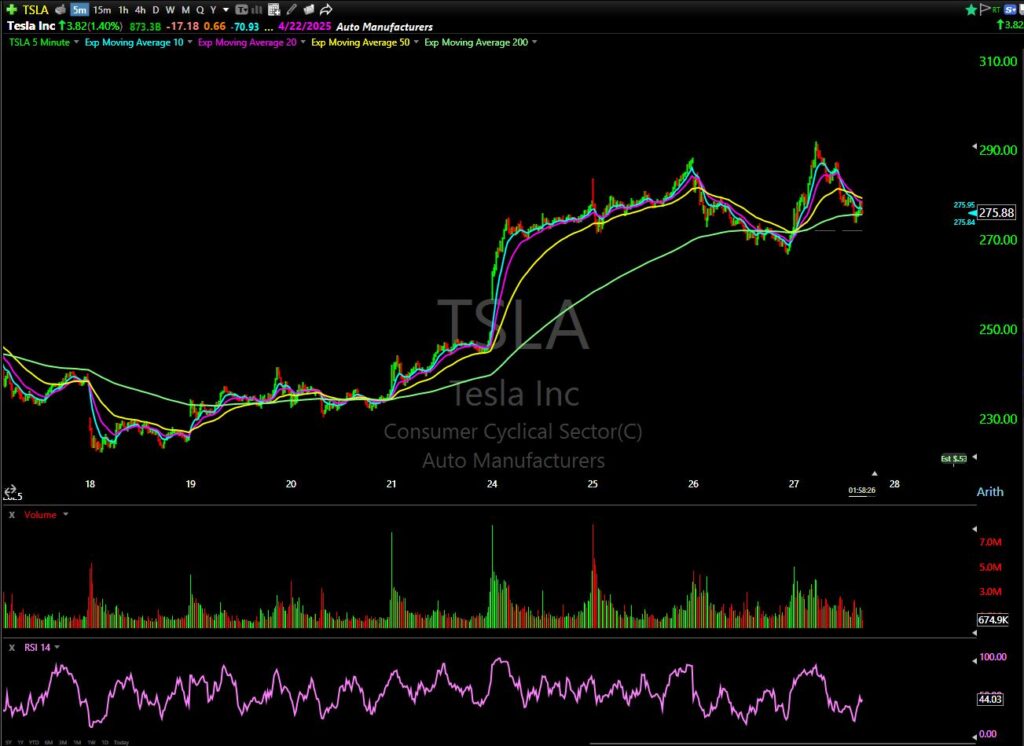The height and width of the screenshot is (746, 1024).
Task: Close the RSI 14 pane with X
Action: pyautogui.click(x=11, y=647)
